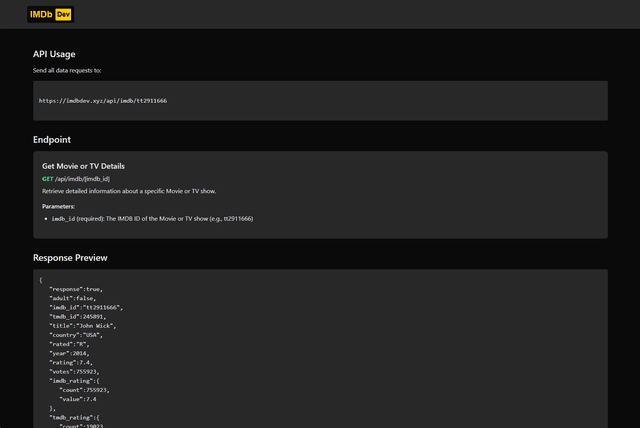Click the green GET method badge
This screenshot has width=640, height=428.
[x=47, y=177]
